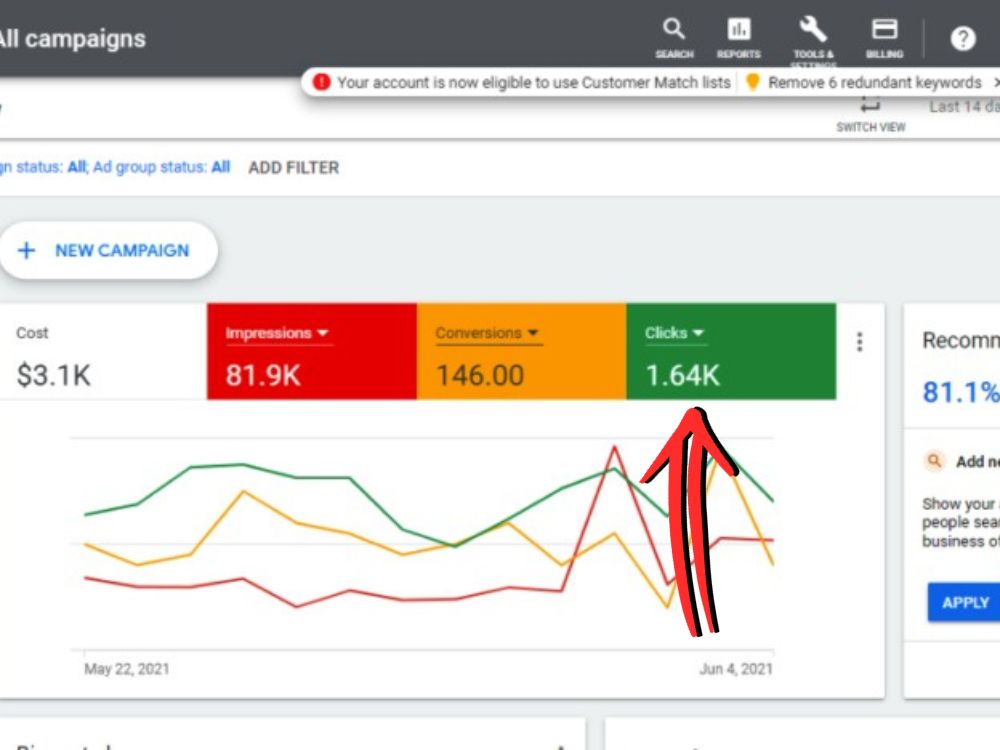Click the May 22, 2021 axis label

click(x=127, y=669)
